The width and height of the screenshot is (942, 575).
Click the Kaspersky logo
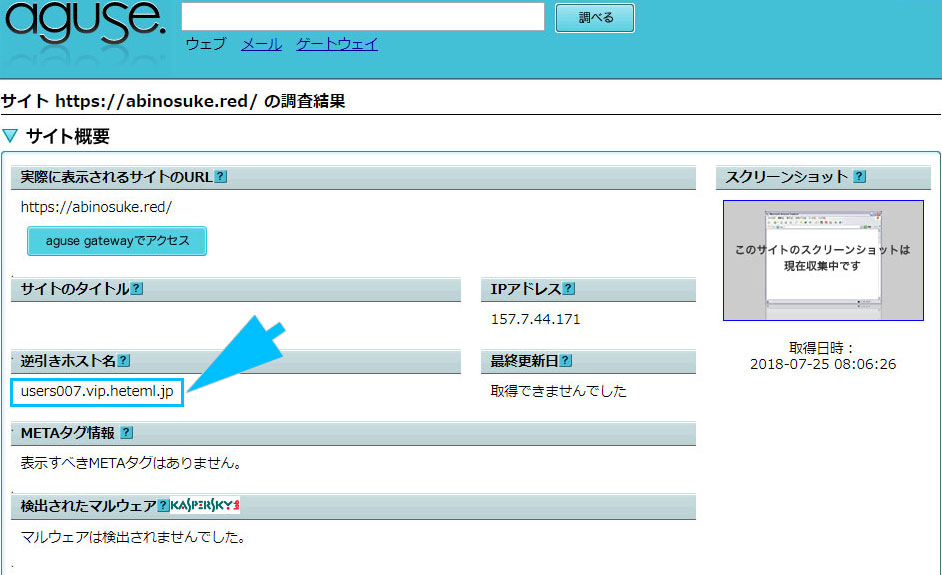tap(205, 506)
